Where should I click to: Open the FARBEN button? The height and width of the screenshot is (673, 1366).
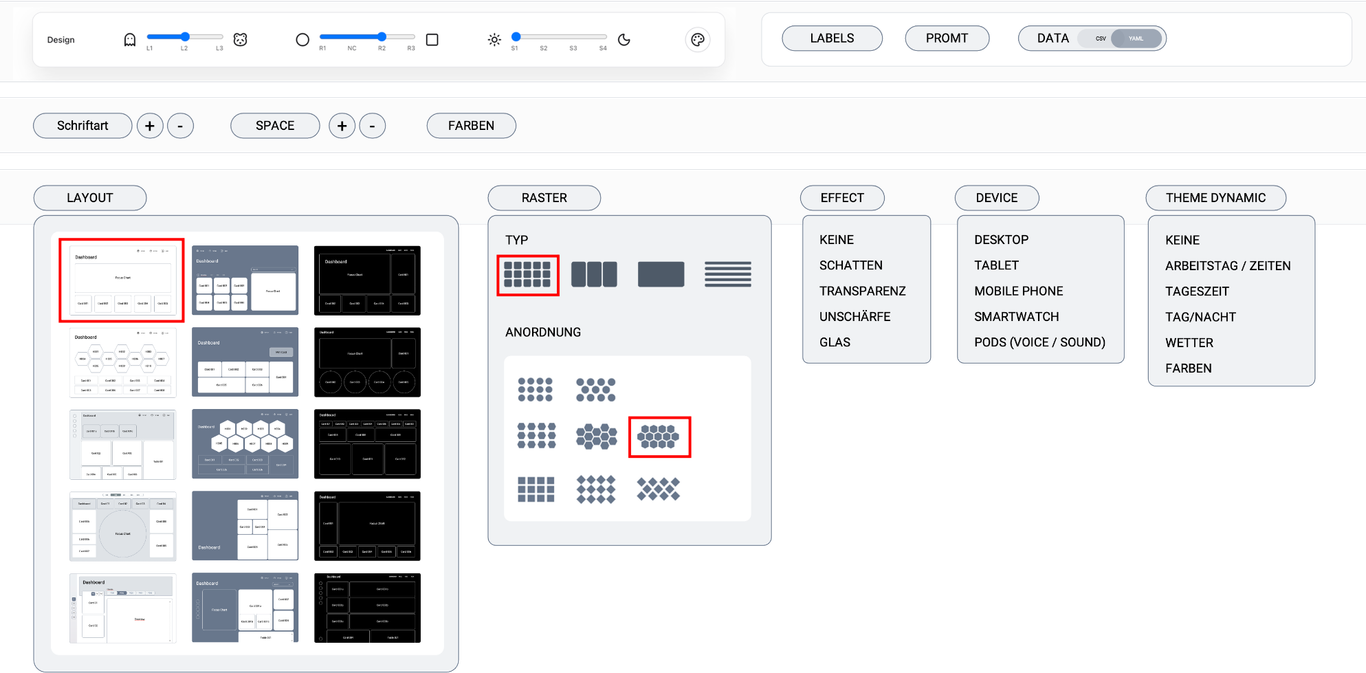tap(471, 126)
